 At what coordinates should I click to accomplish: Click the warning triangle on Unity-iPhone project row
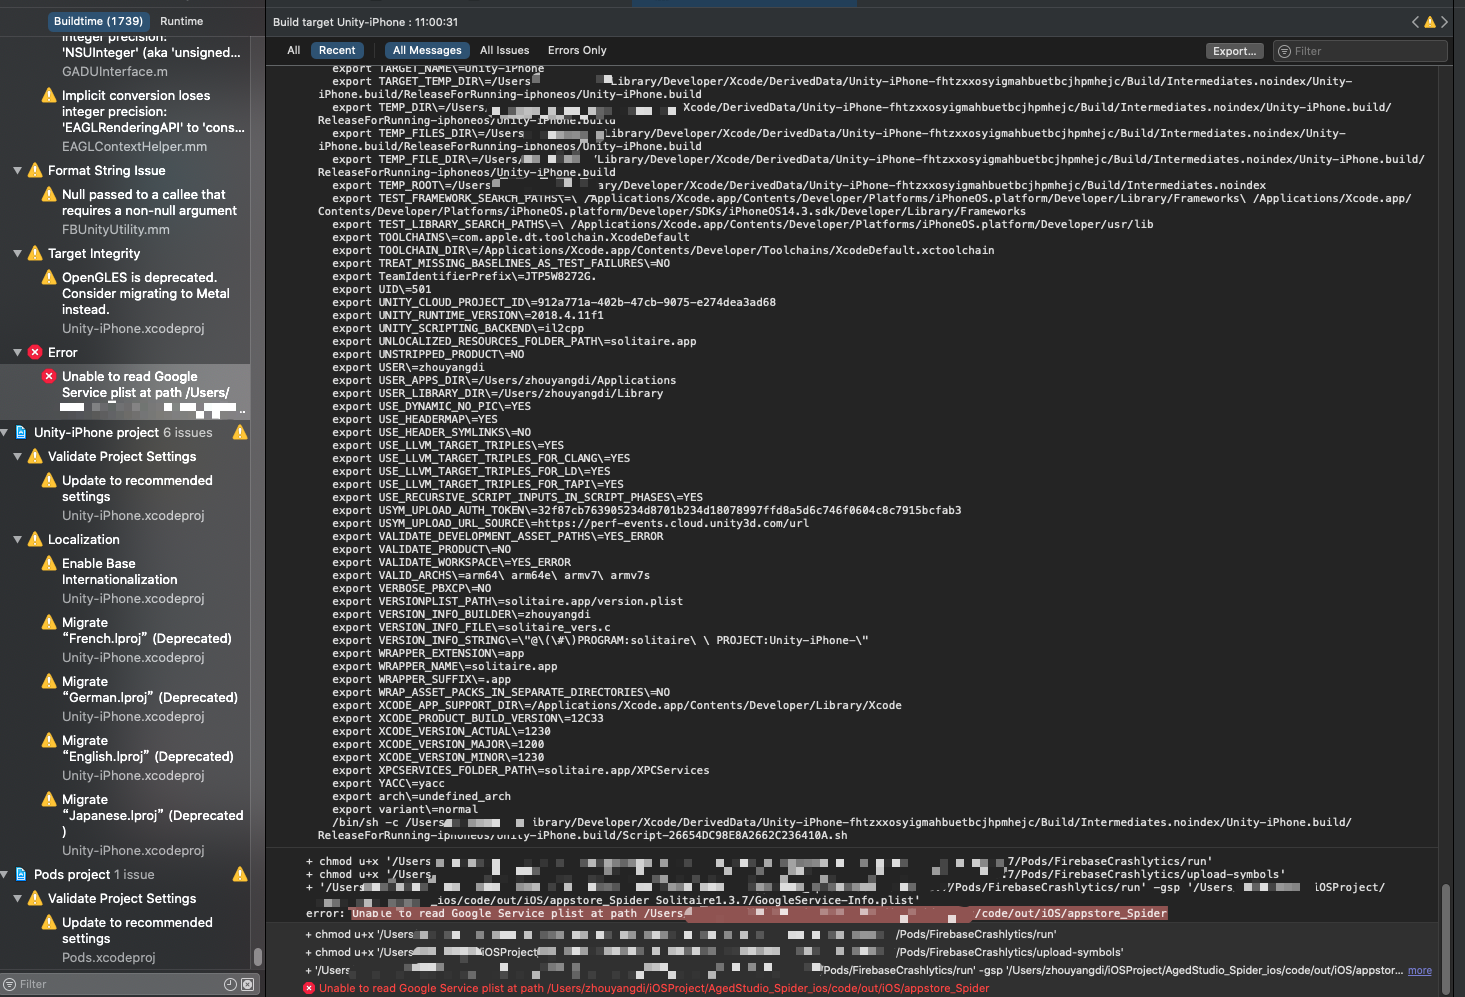tap(240, 431)
